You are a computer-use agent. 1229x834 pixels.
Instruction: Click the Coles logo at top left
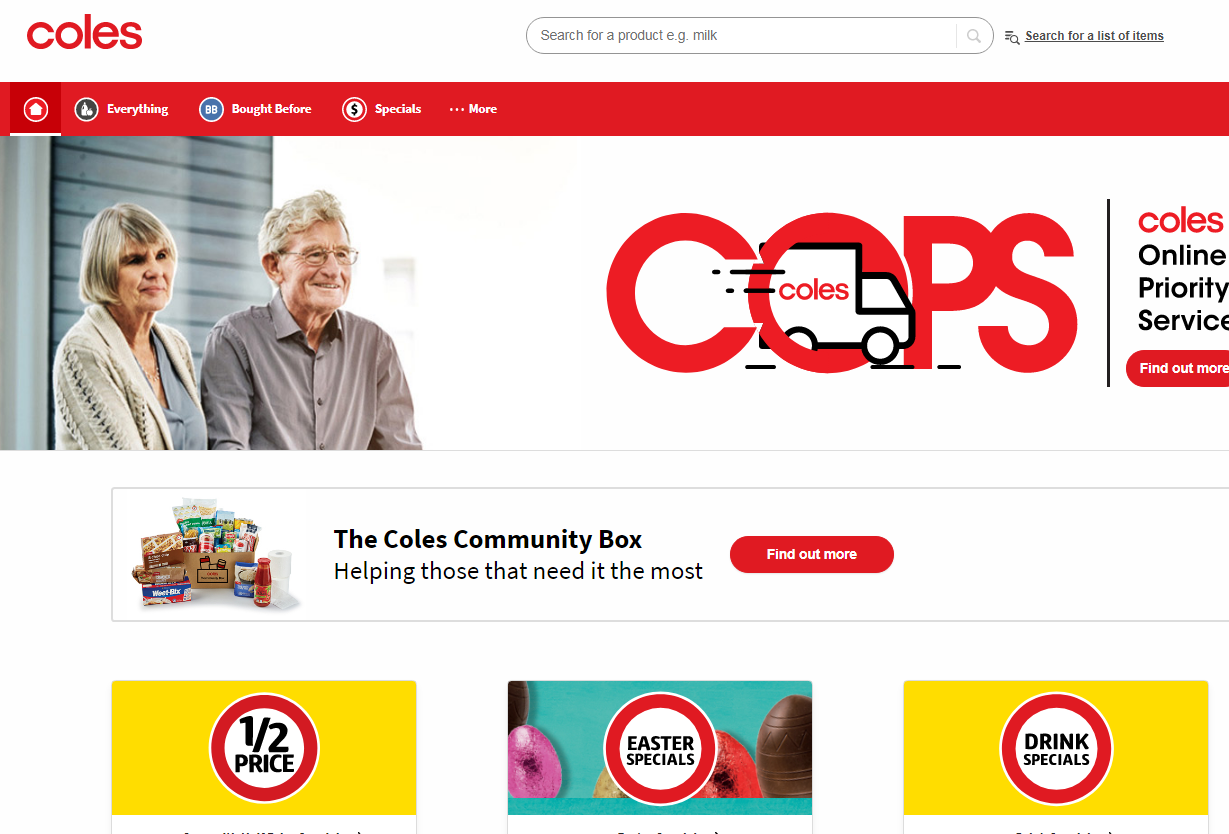click(85, 34)
